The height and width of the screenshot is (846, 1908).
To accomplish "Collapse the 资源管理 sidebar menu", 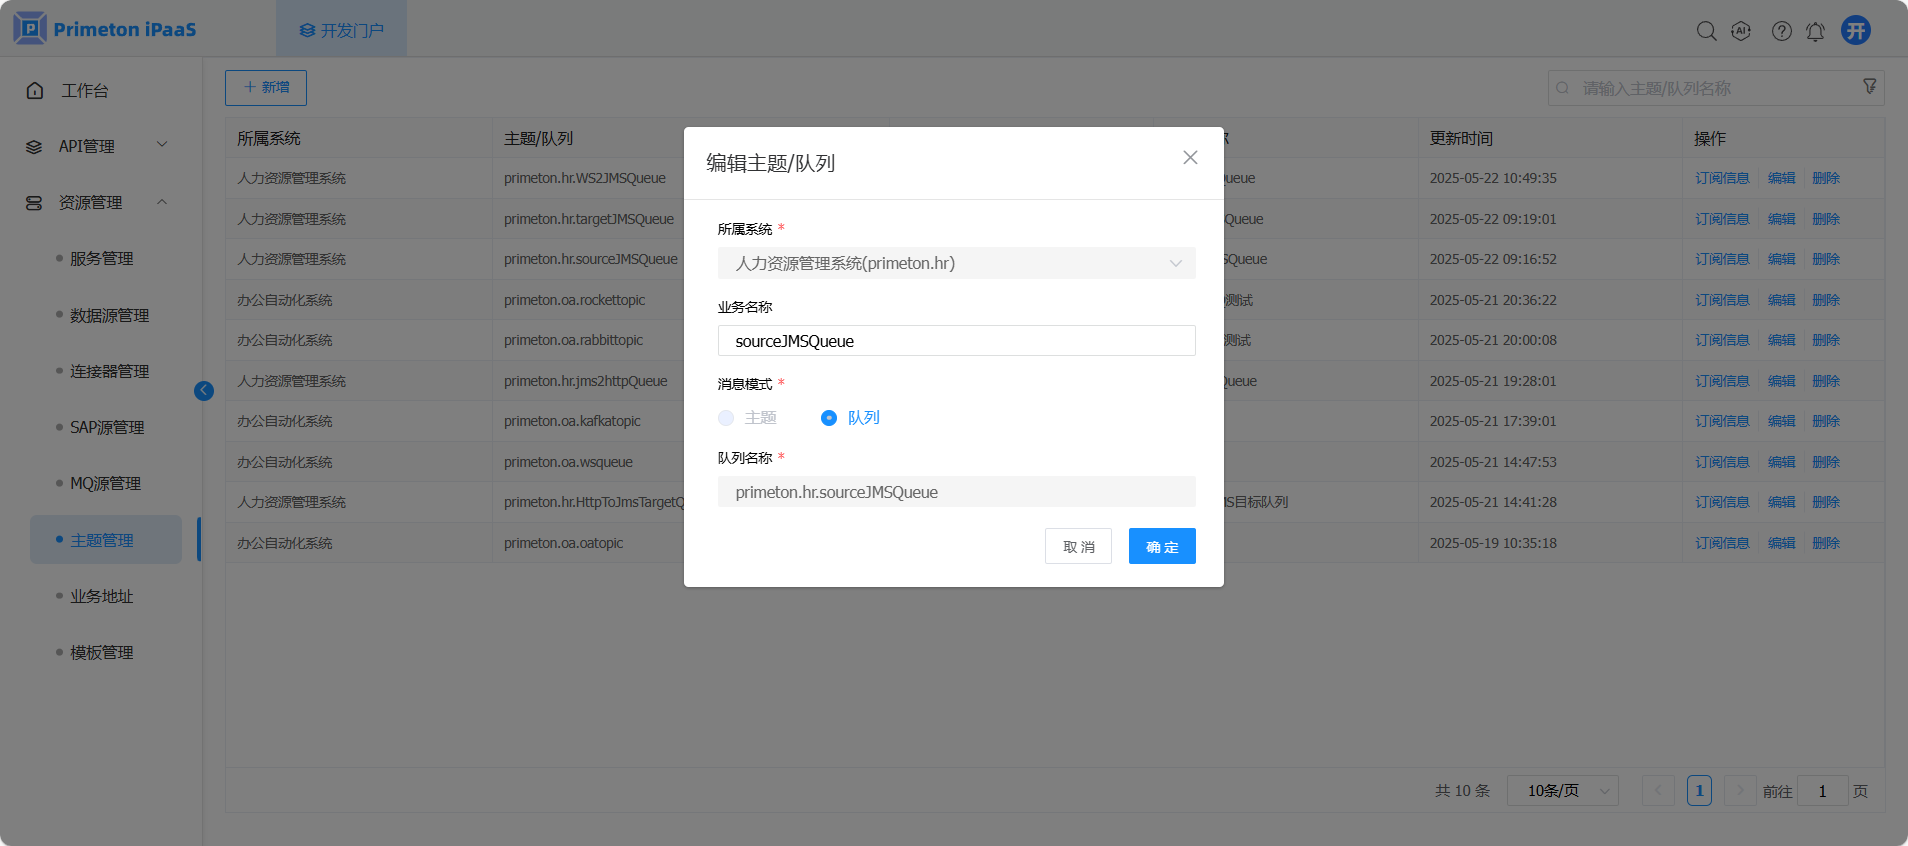I will coord(97,202).
